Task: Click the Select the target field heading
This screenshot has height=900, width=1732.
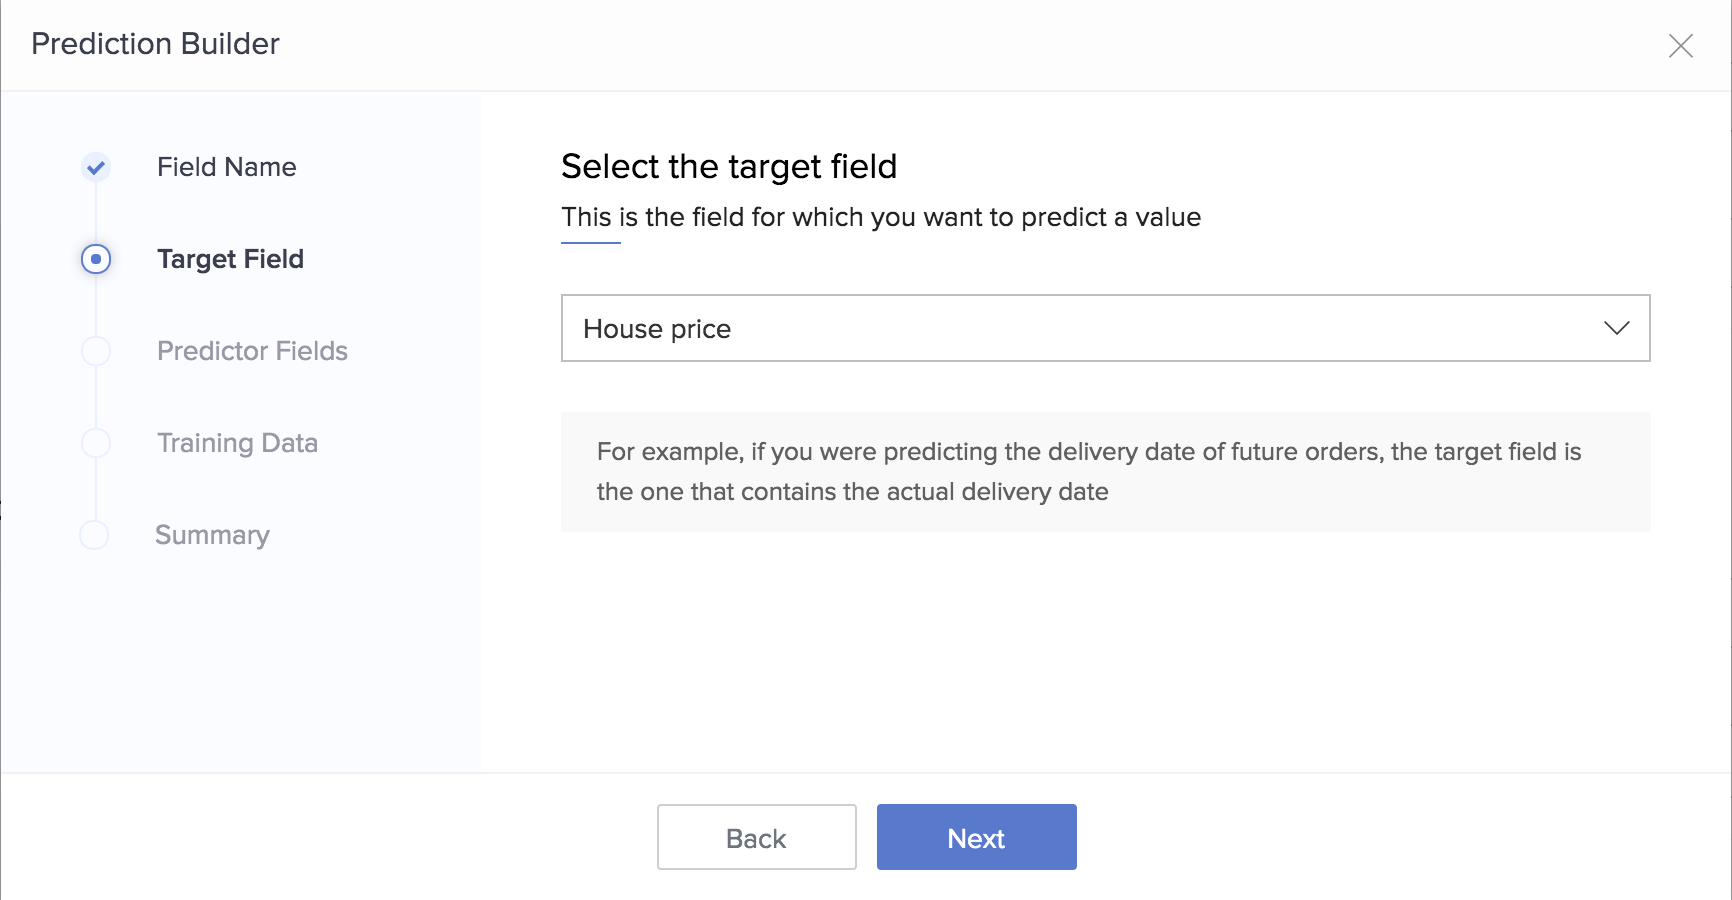Action: pos(729,166)
